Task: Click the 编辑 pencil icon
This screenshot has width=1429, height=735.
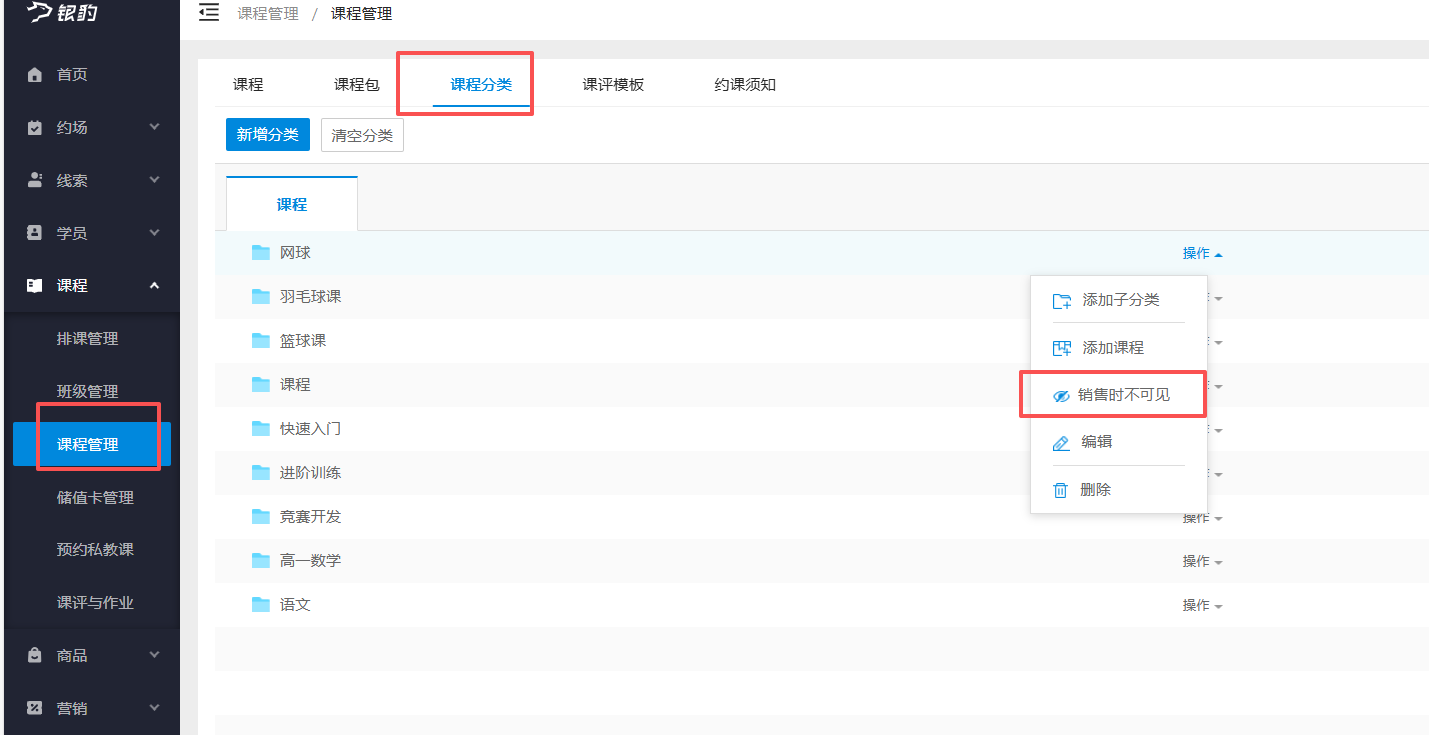Action: tap(1062, 442)
